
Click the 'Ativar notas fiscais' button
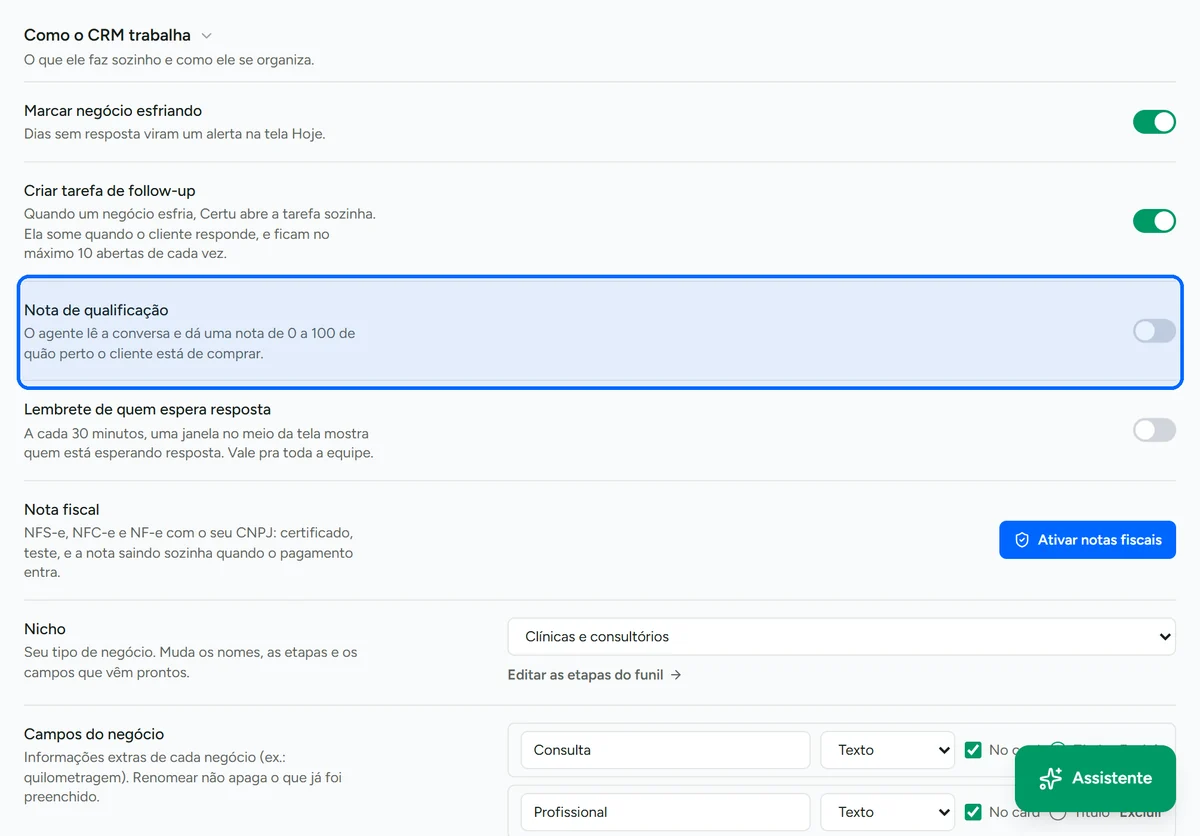(1087, 540)
